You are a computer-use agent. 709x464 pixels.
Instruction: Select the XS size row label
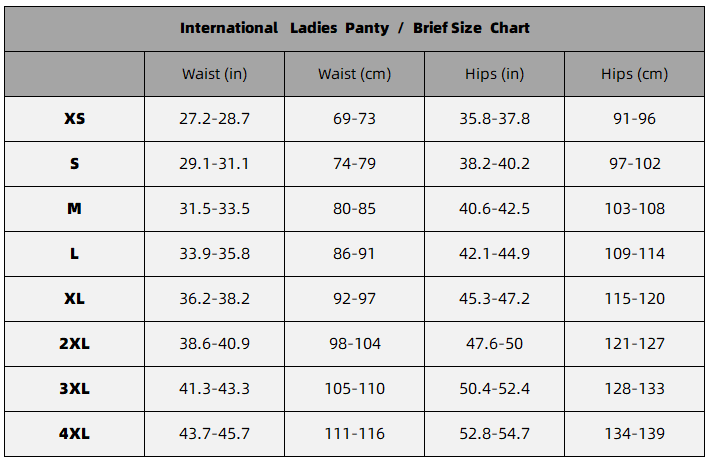click(75, 118)
